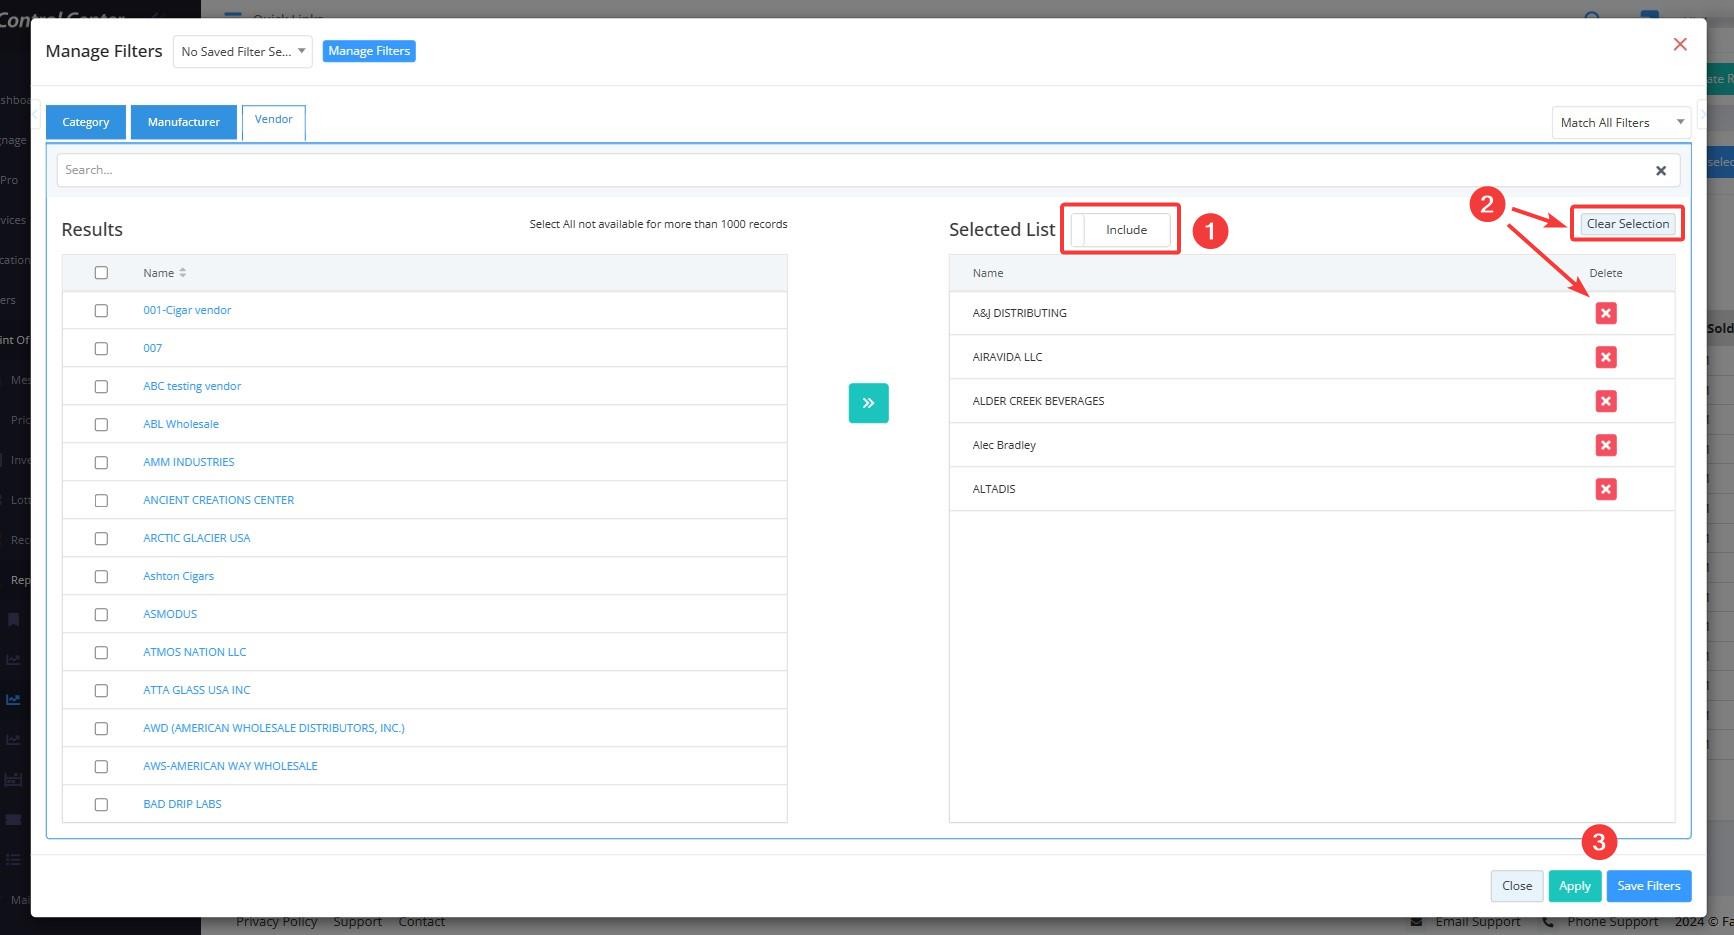Check the box for 001-Cigar vendor
Image resolution: width=1734 pixels, height=935 pixels.
pyautogui.click(x=101, y=311)
